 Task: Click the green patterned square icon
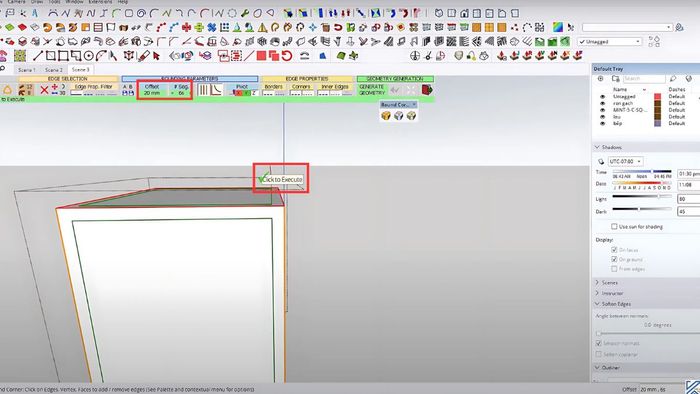click(x=20, y=56)
